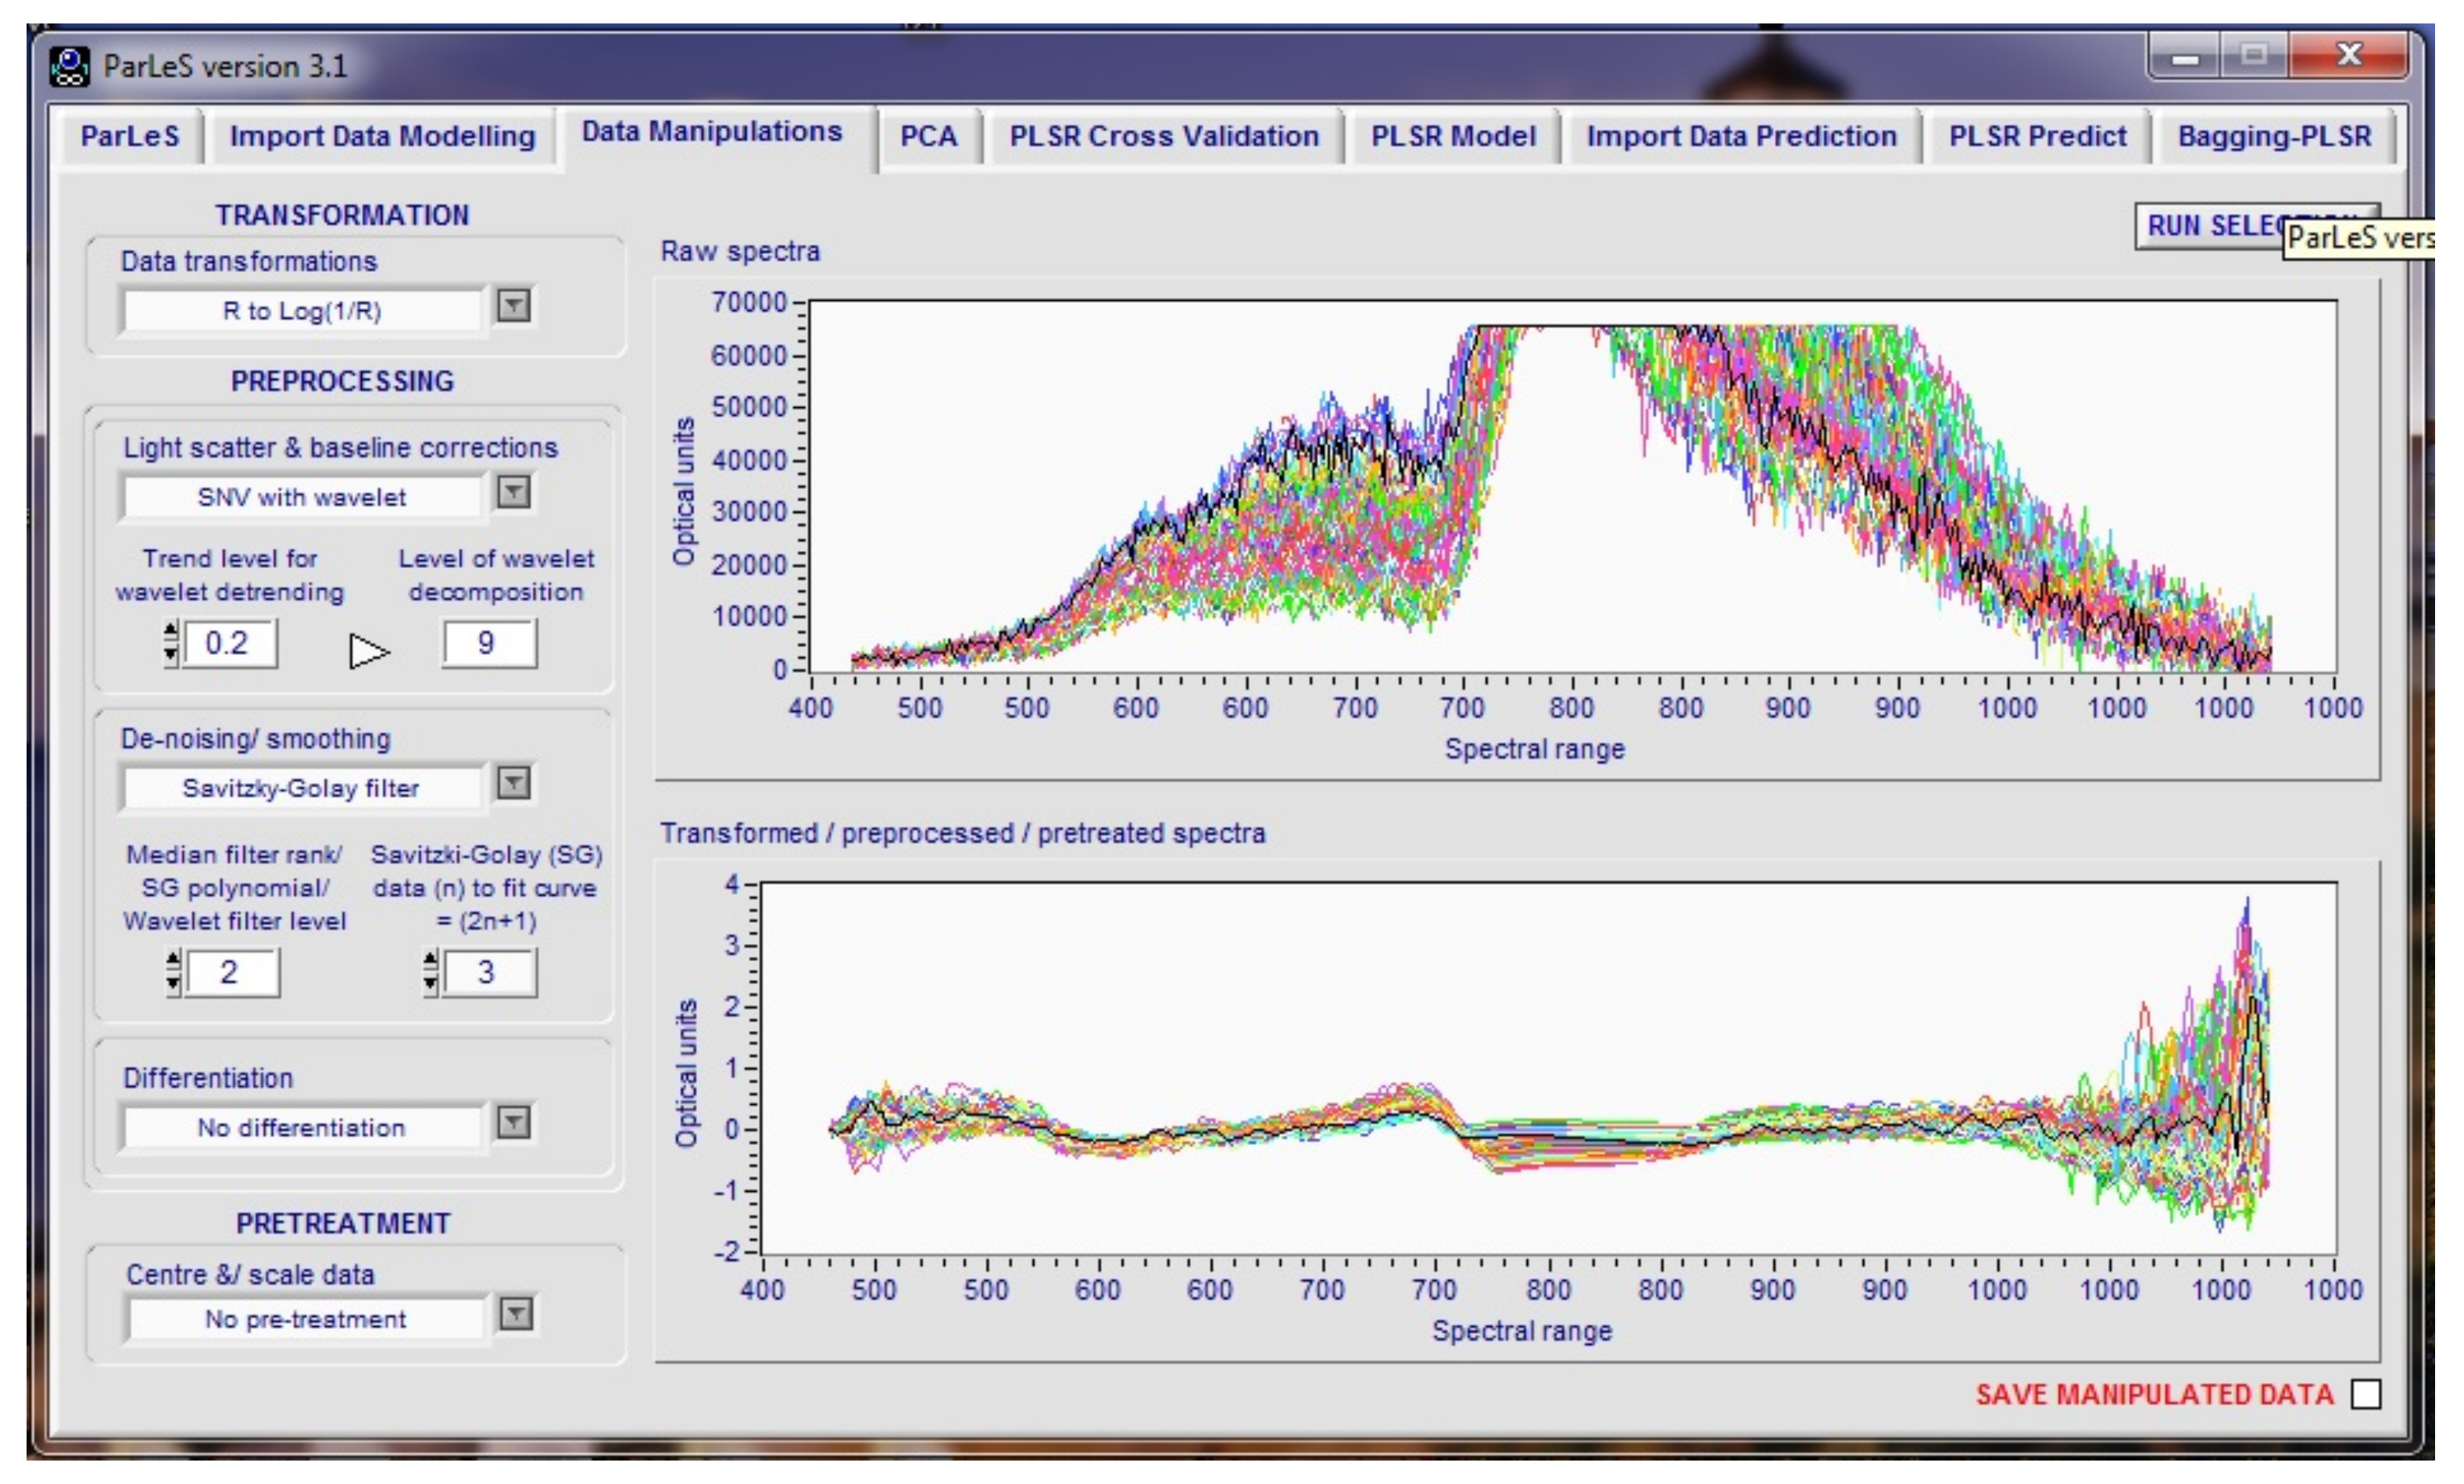
Task: Select the Bagging-PLSR tab
Action: pyautogui.click(x=2274, y=136)
